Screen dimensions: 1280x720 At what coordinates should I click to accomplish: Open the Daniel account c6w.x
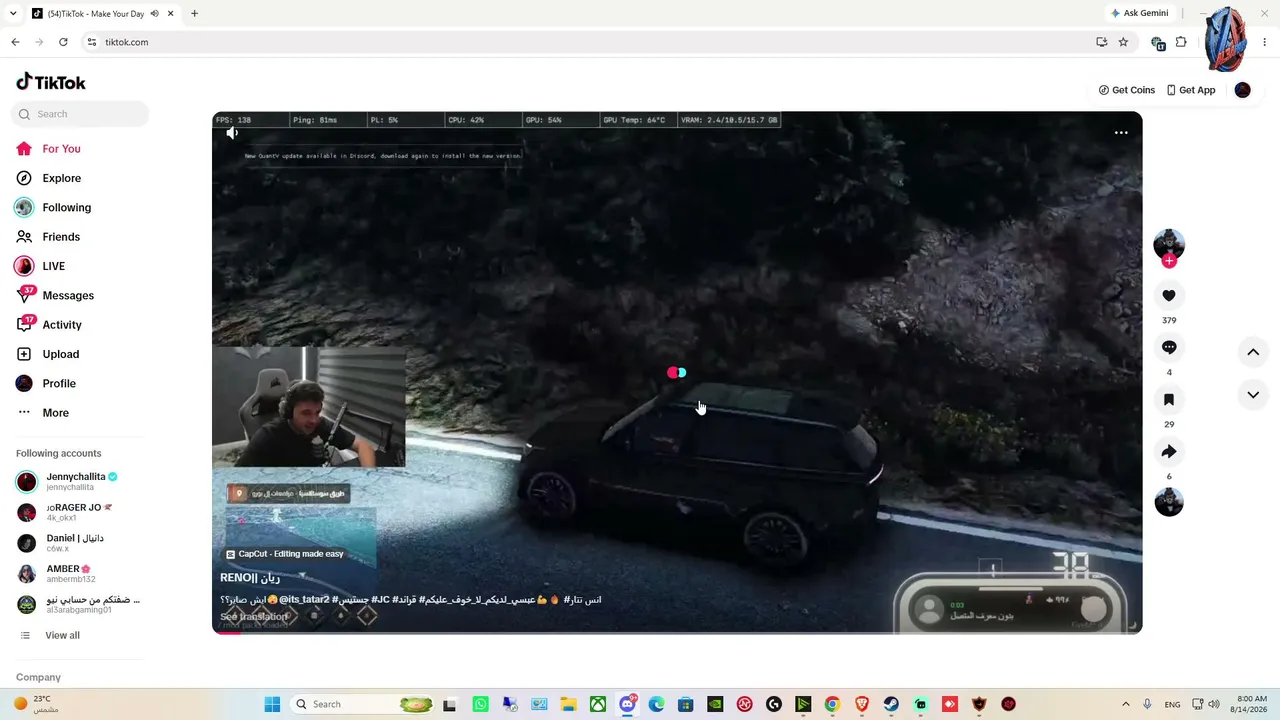[x=78, y=543]
